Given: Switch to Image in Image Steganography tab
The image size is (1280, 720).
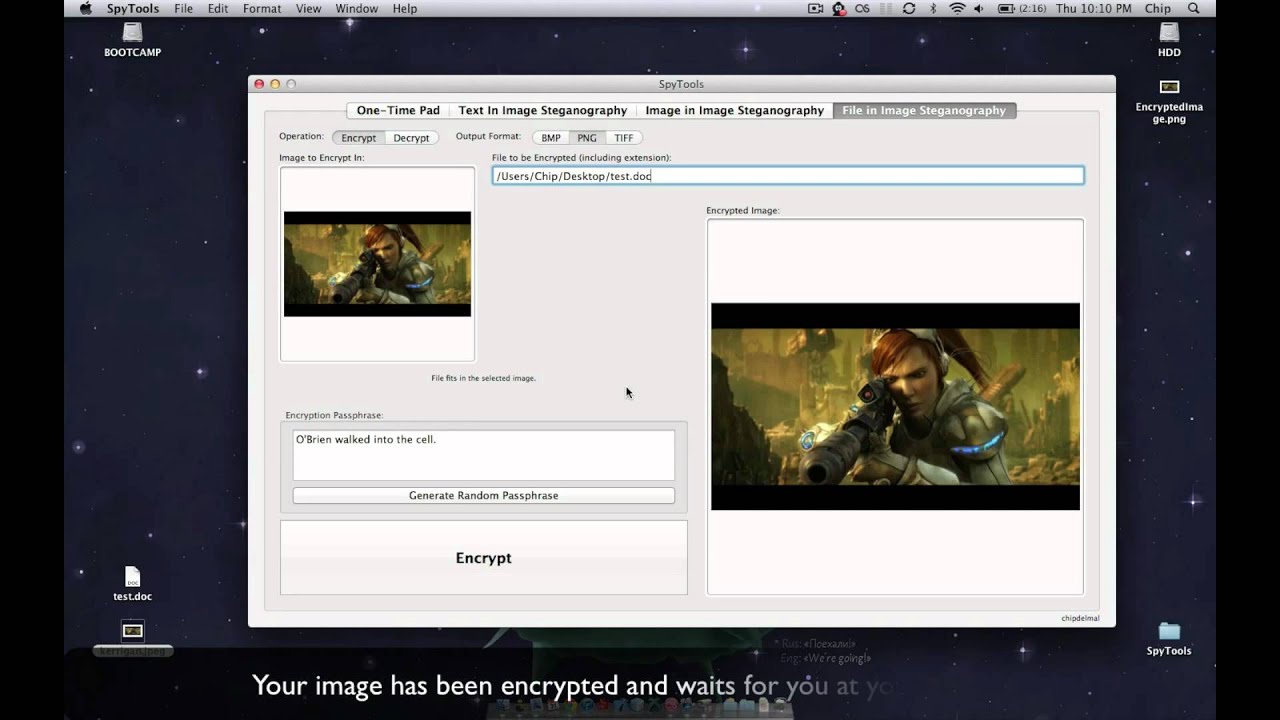Looking at the screenshot, I should click(735, 110).
